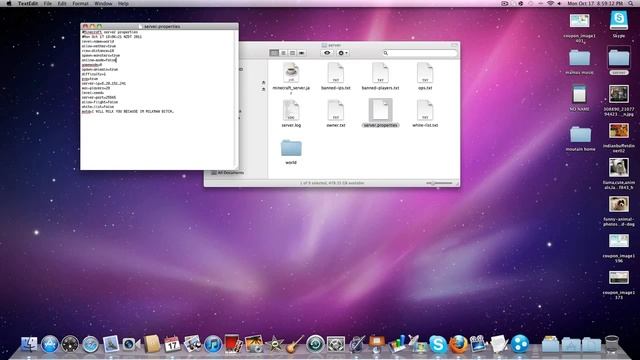
Task: Open iCal calendar showing 17
Action: 172,344
